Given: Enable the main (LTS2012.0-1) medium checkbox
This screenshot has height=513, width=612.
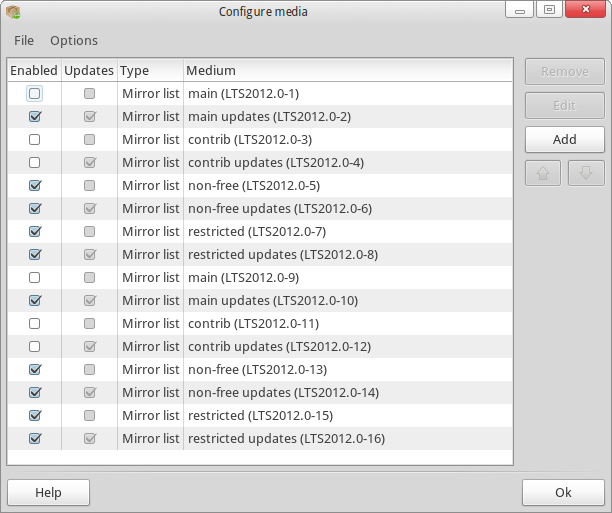Looking at the screenshot, I should tap(35, 94).
